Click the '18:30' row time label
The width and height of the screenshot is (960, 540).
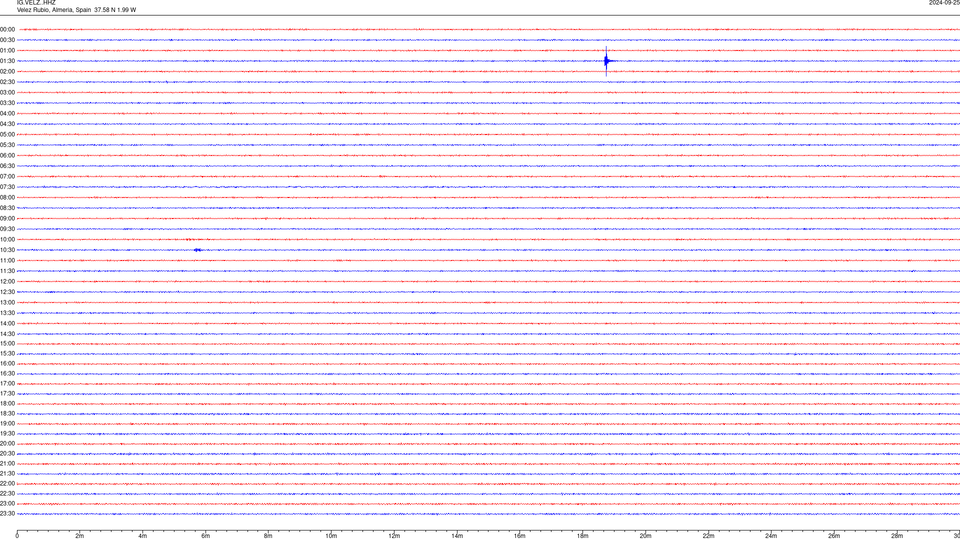[7, 414]
